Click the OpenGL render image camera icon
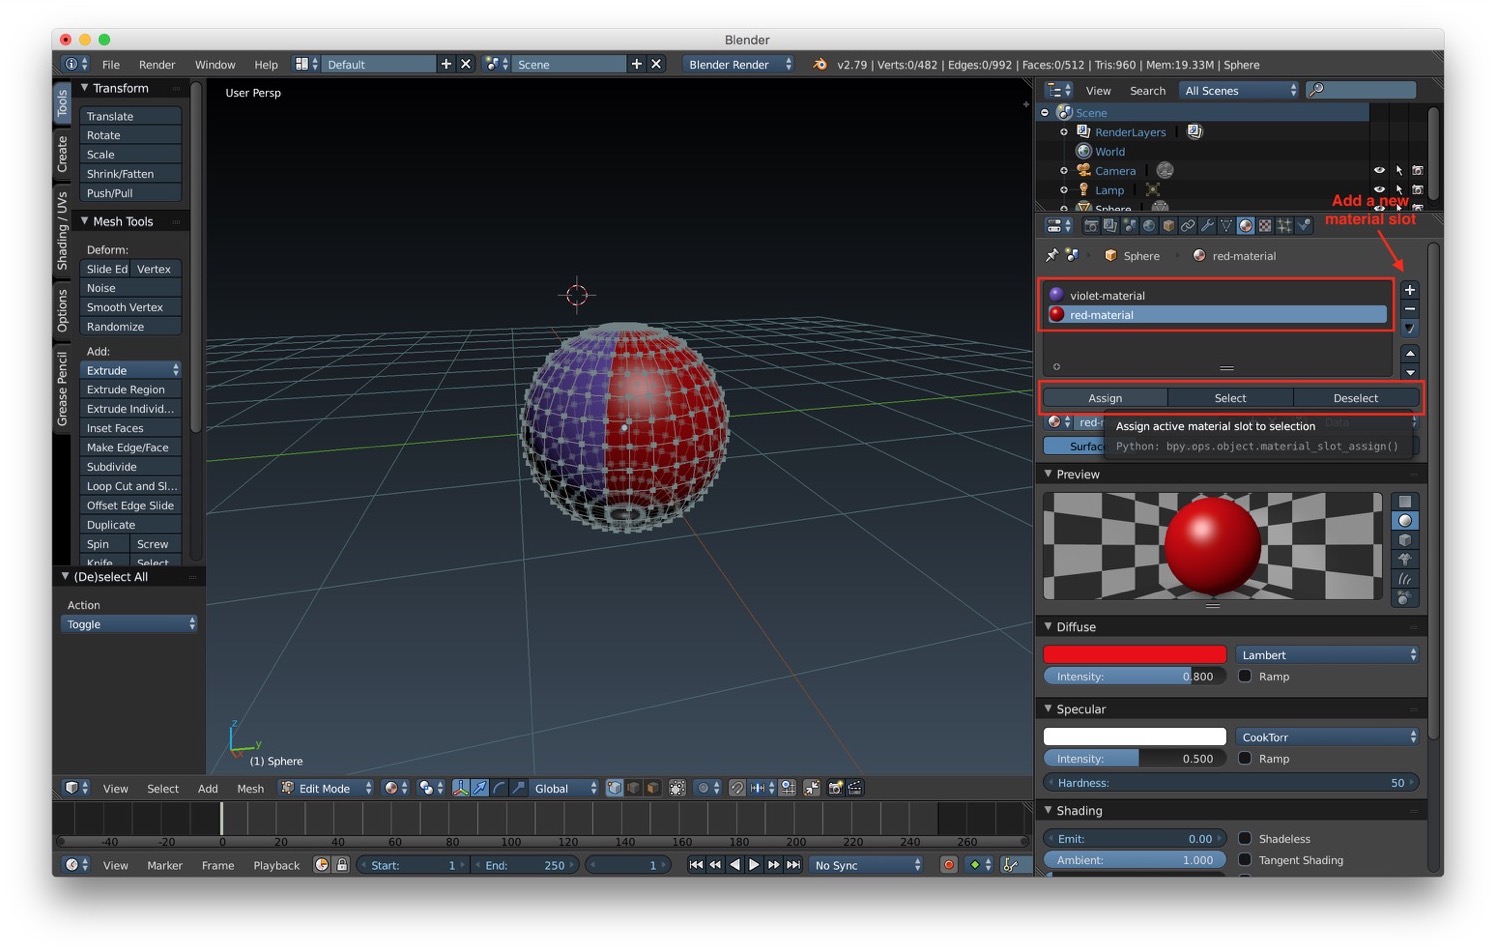Image resolution: width=1494 pixels, height=951 pixels. coord(835,788)
